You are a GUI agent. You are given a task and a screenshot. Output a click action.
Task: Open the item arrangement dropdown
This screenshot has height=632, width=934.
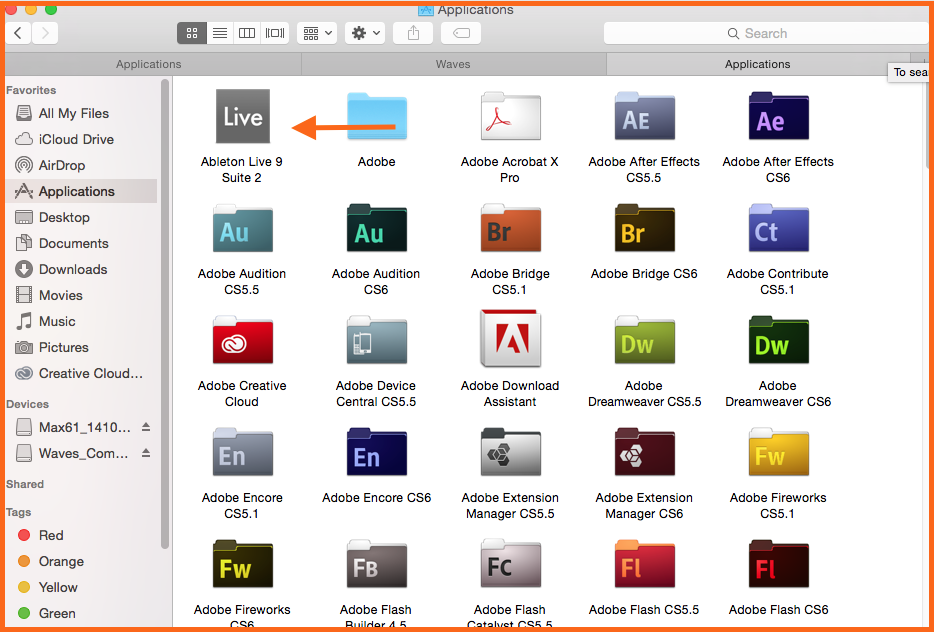[x=316, y=33]
